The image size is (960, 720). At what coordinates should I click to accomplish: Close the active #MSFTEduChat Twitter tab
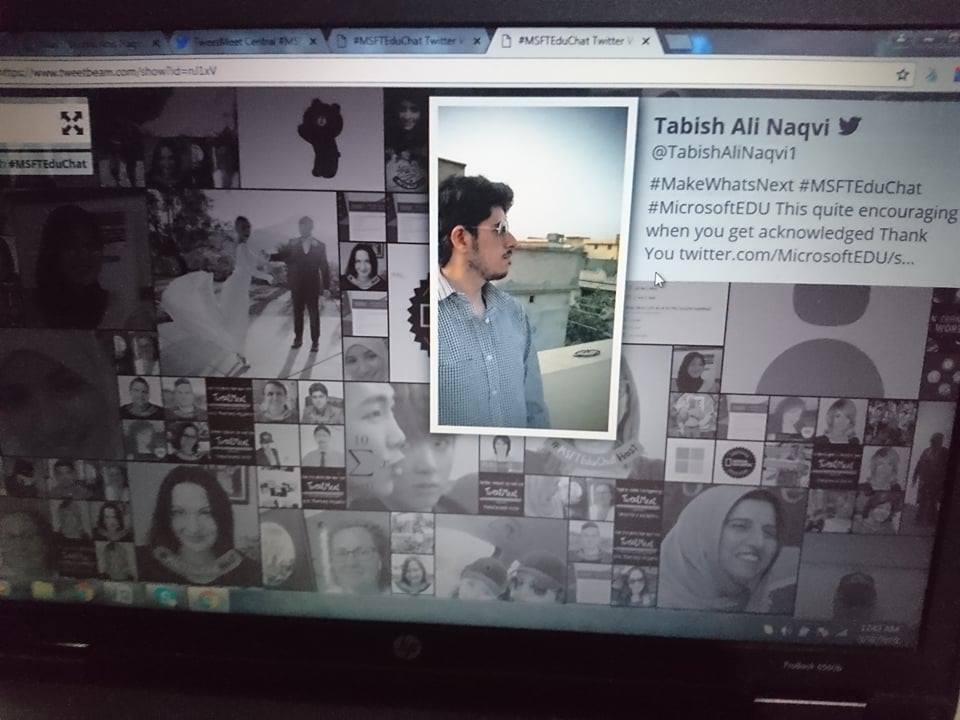(x=645, y=42)
